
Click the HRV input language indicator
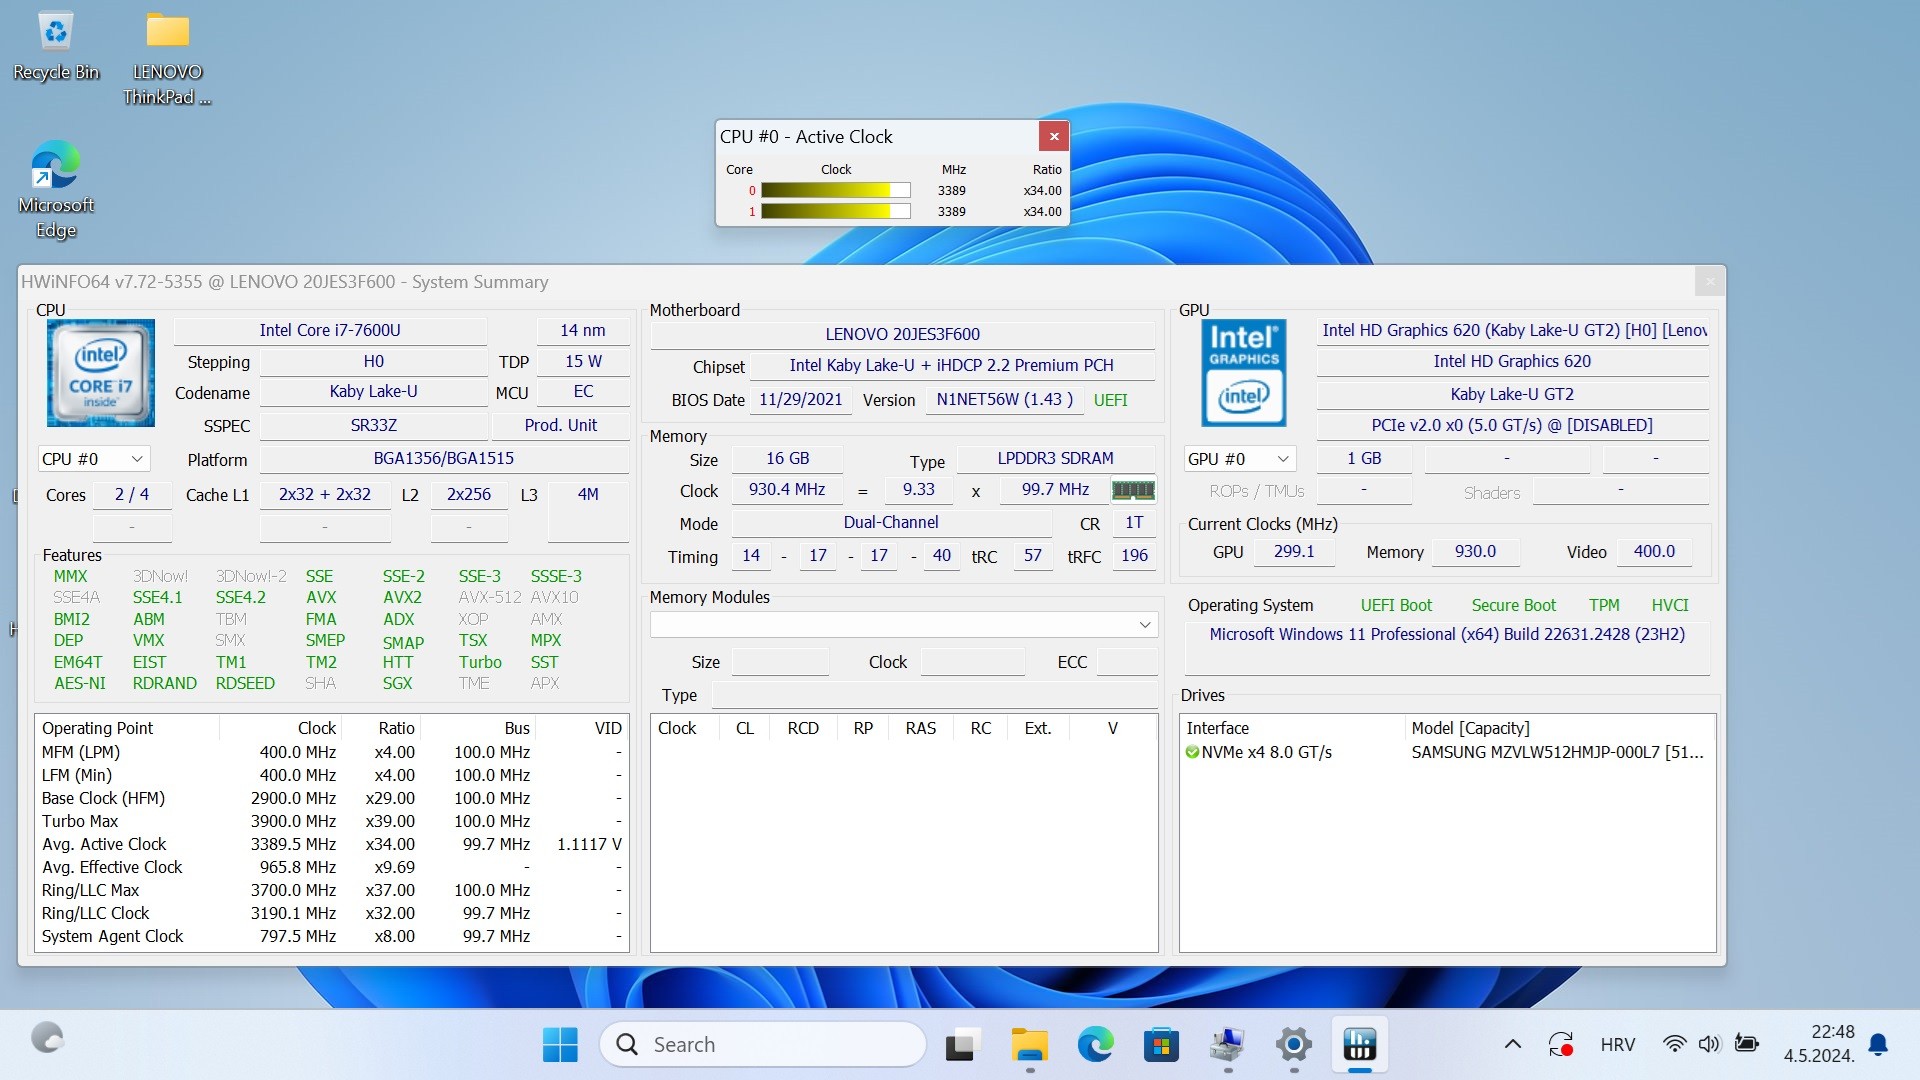(1617, 1045)
